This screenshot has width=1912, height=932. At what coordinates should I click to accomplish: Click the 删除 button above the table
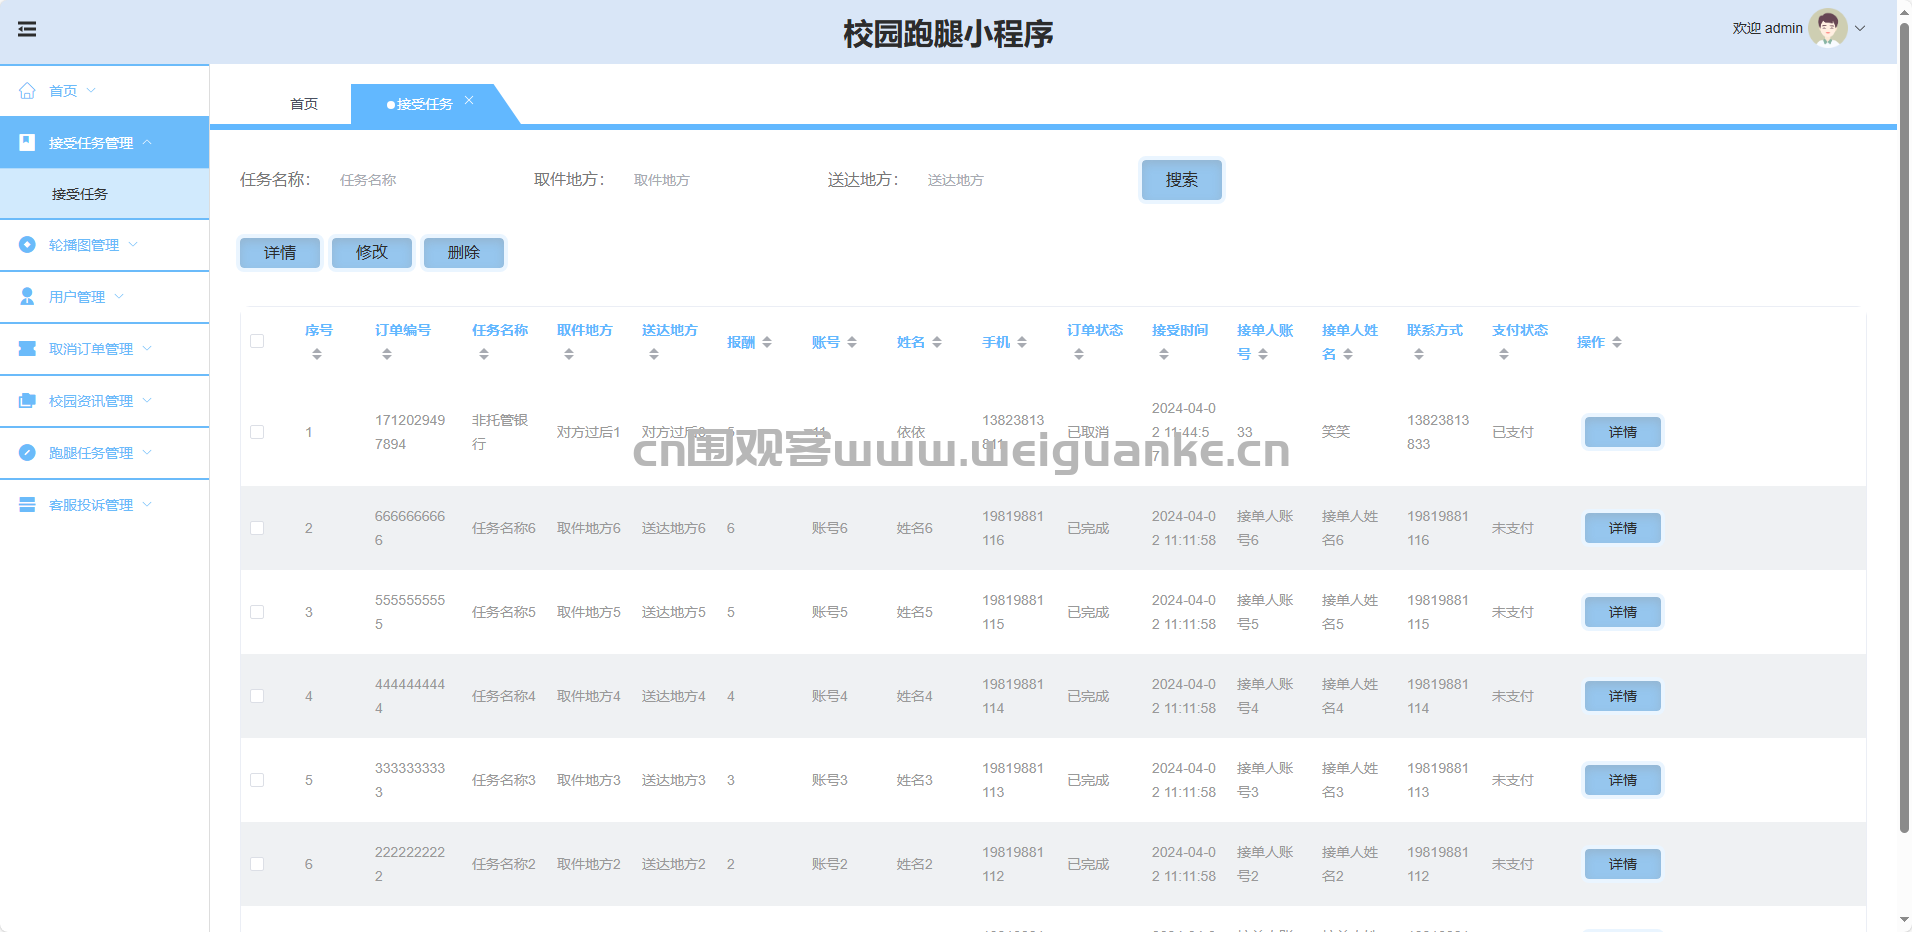coord(463,253)
